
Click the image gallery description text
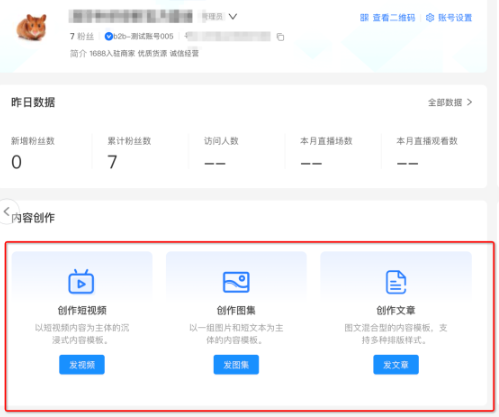click(236, 334)
